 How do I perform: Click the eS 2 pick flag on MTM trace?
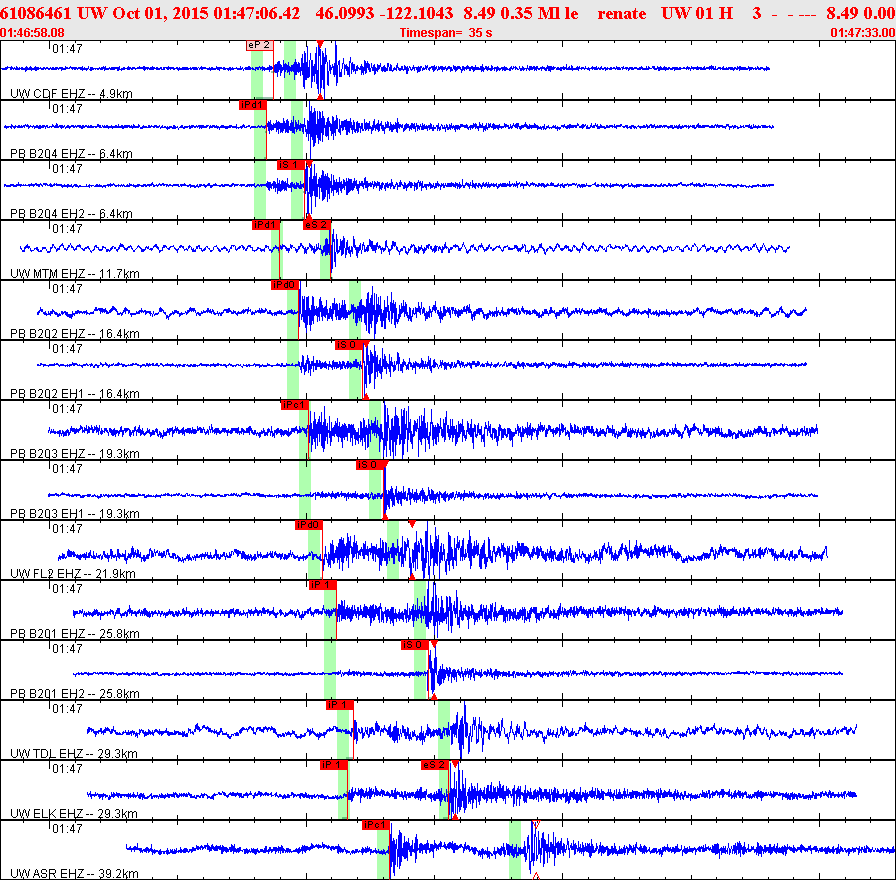coord(317,225)
